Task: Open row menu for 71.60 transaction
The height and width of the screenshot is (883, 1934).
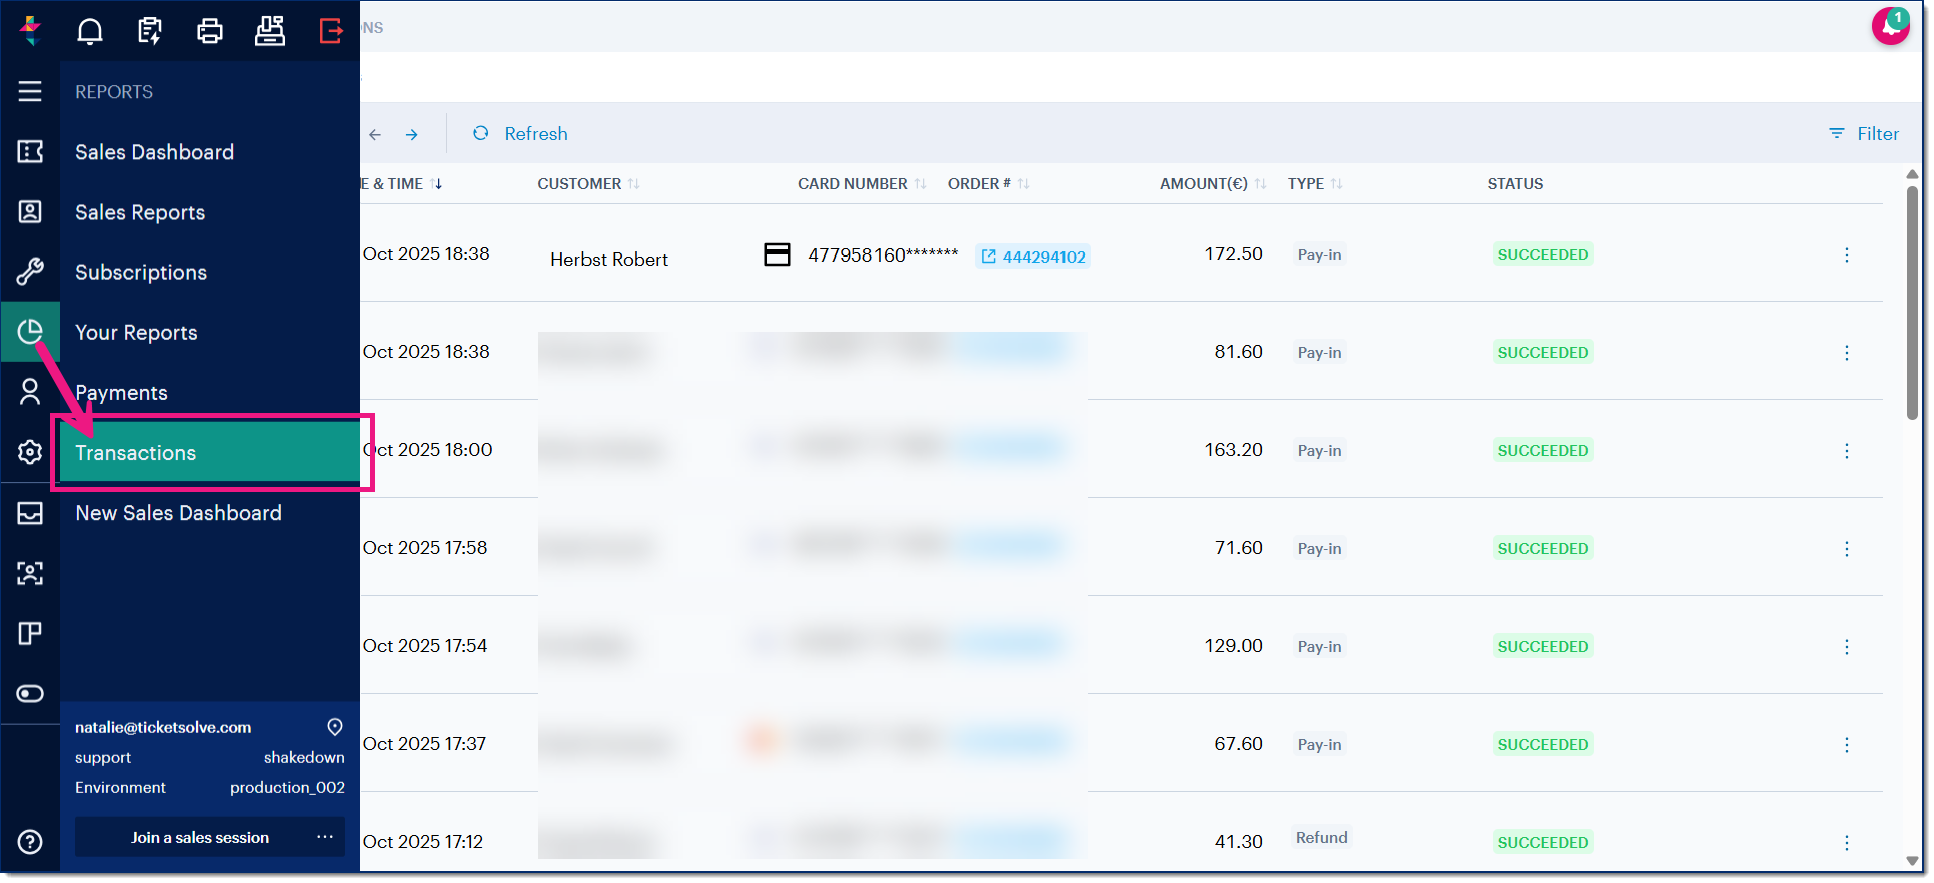Action: click(1846, 549)
